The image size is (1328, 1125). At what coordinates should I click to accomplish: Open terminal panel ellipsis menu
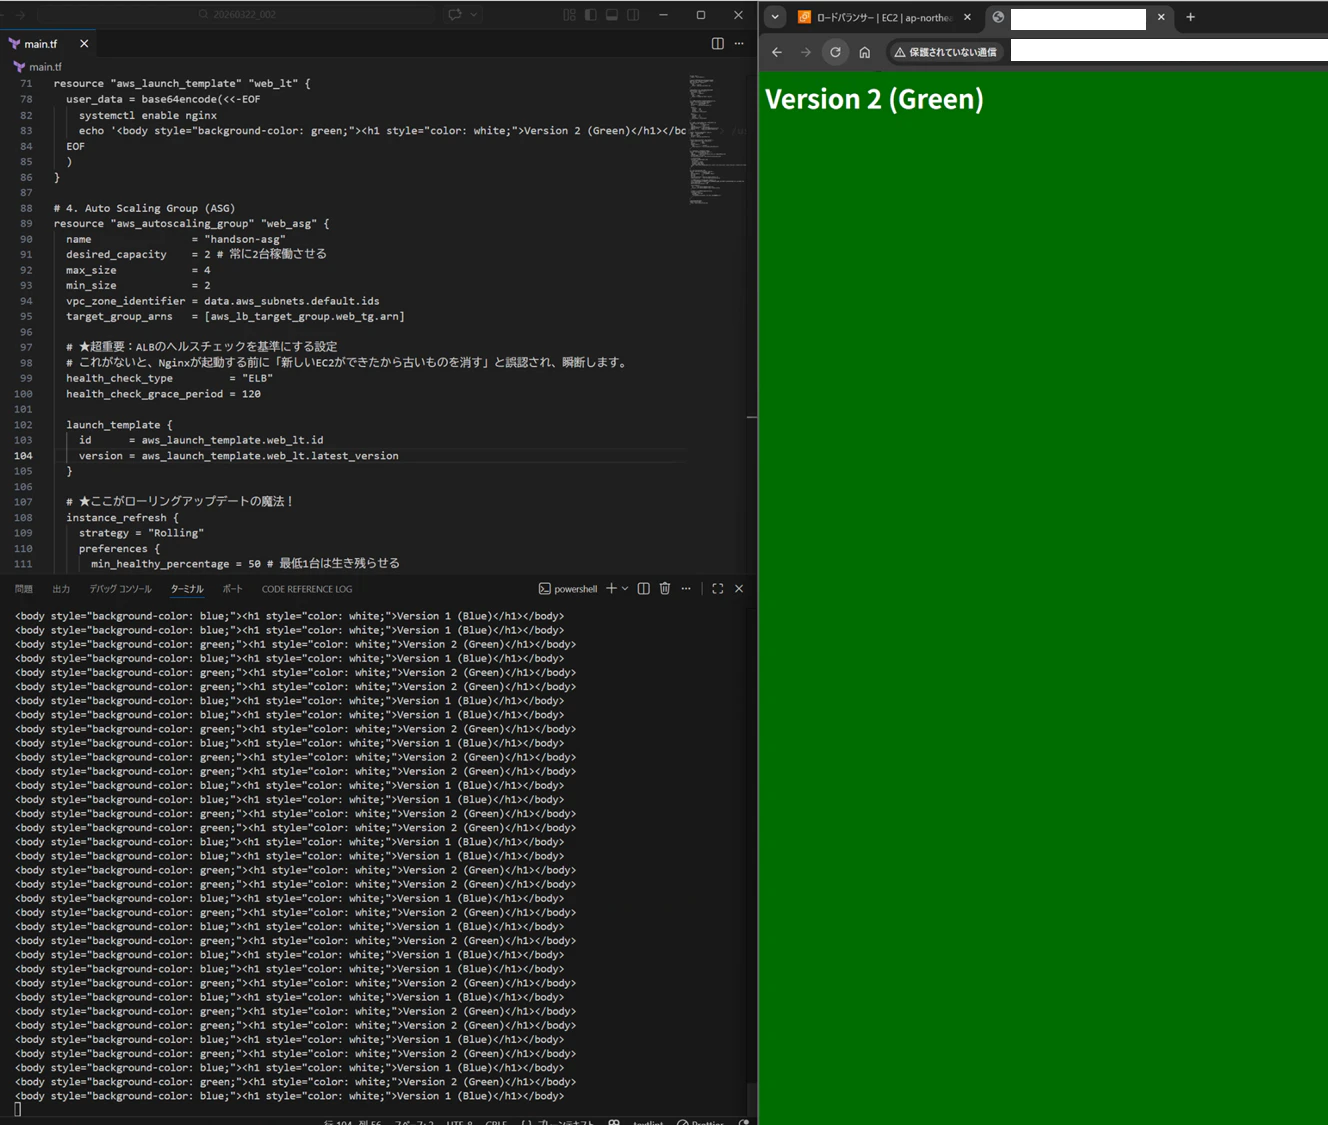(686, 588)
